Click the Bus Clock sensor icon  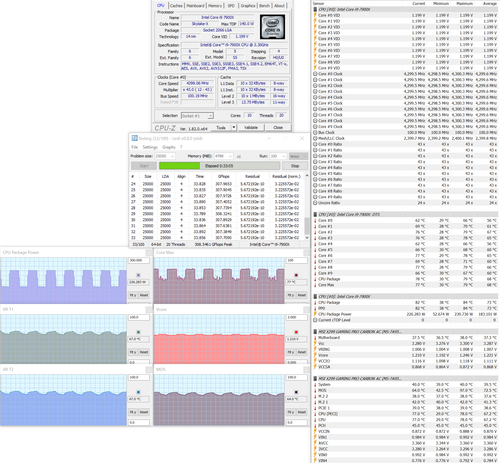pos(315,132)
